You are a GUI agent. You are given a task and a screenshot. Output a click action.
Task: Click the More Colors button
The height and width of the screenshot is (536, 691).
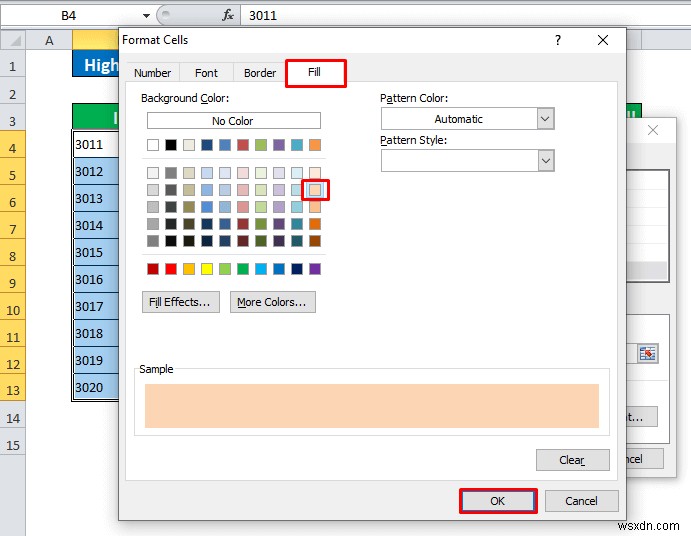[273, 302]
